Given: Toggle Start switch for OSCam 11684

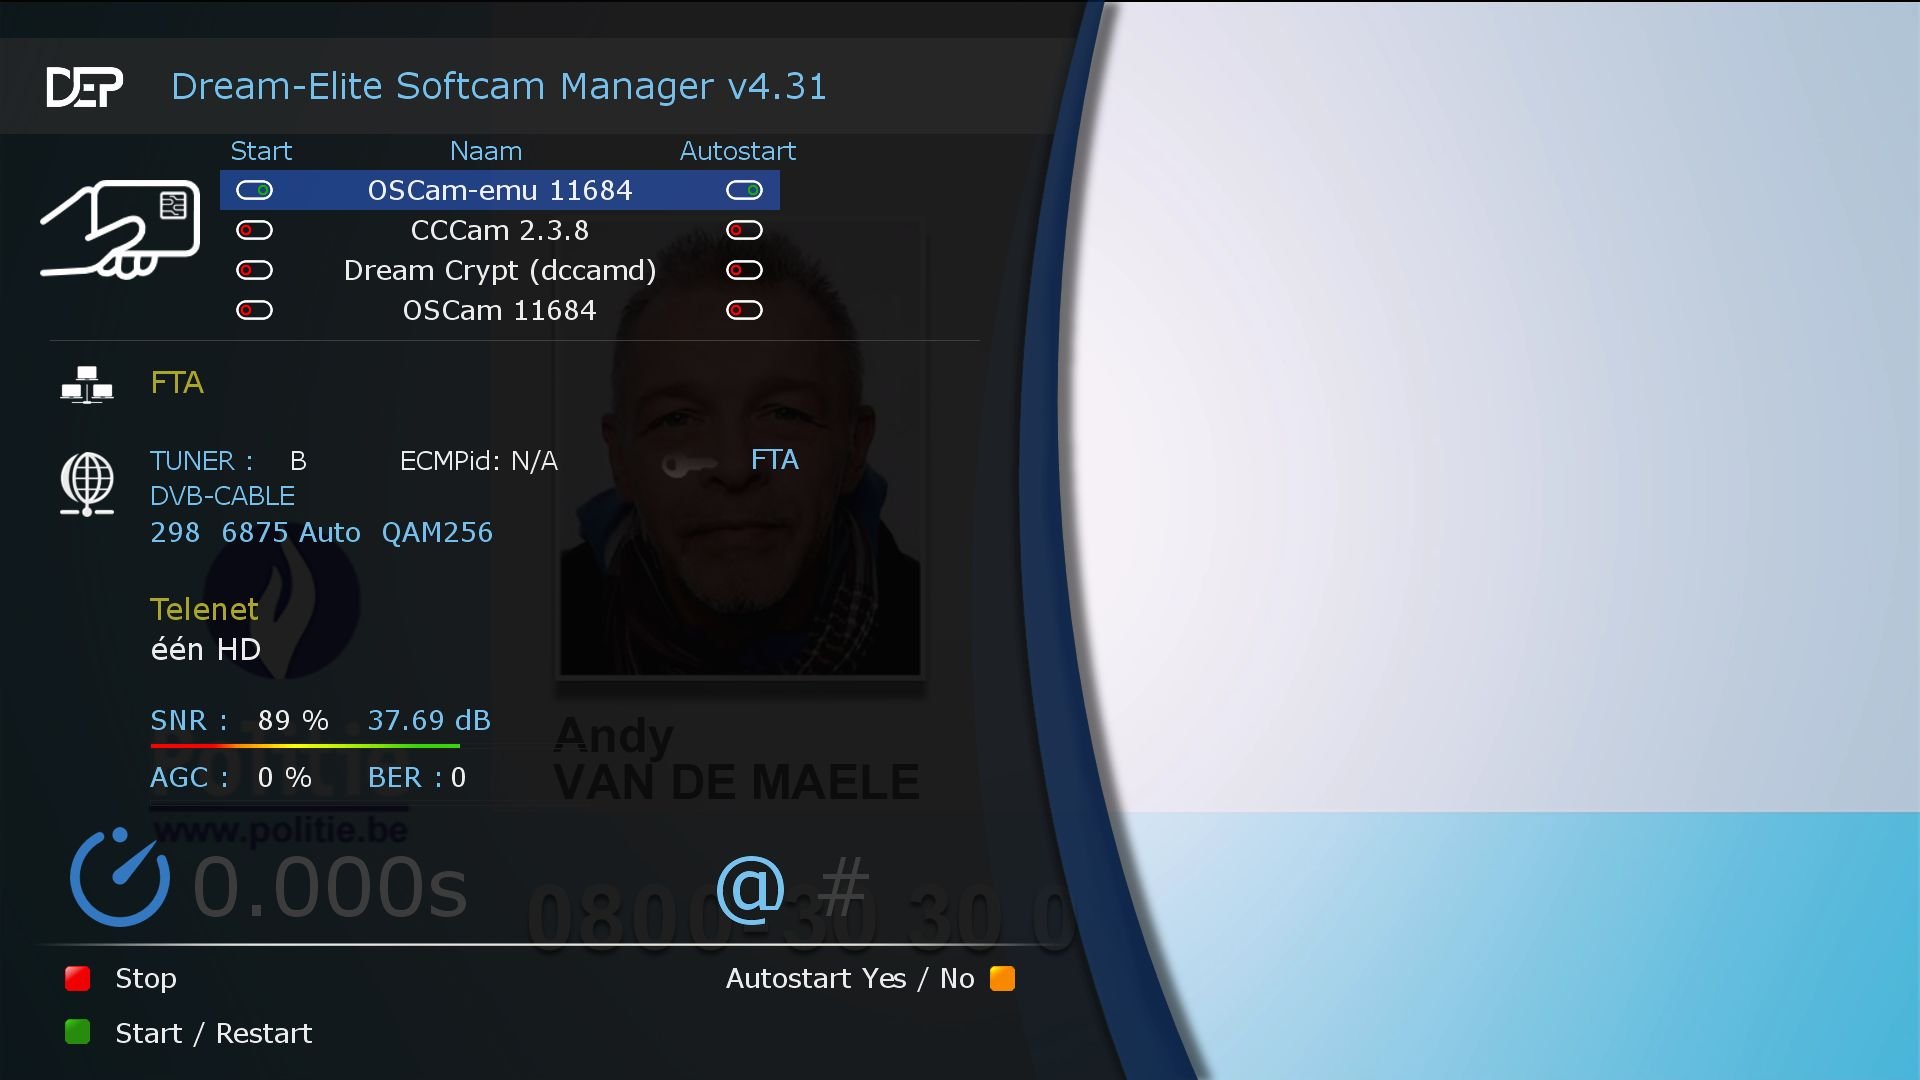Looking at the screenshot, I should 255,310.
